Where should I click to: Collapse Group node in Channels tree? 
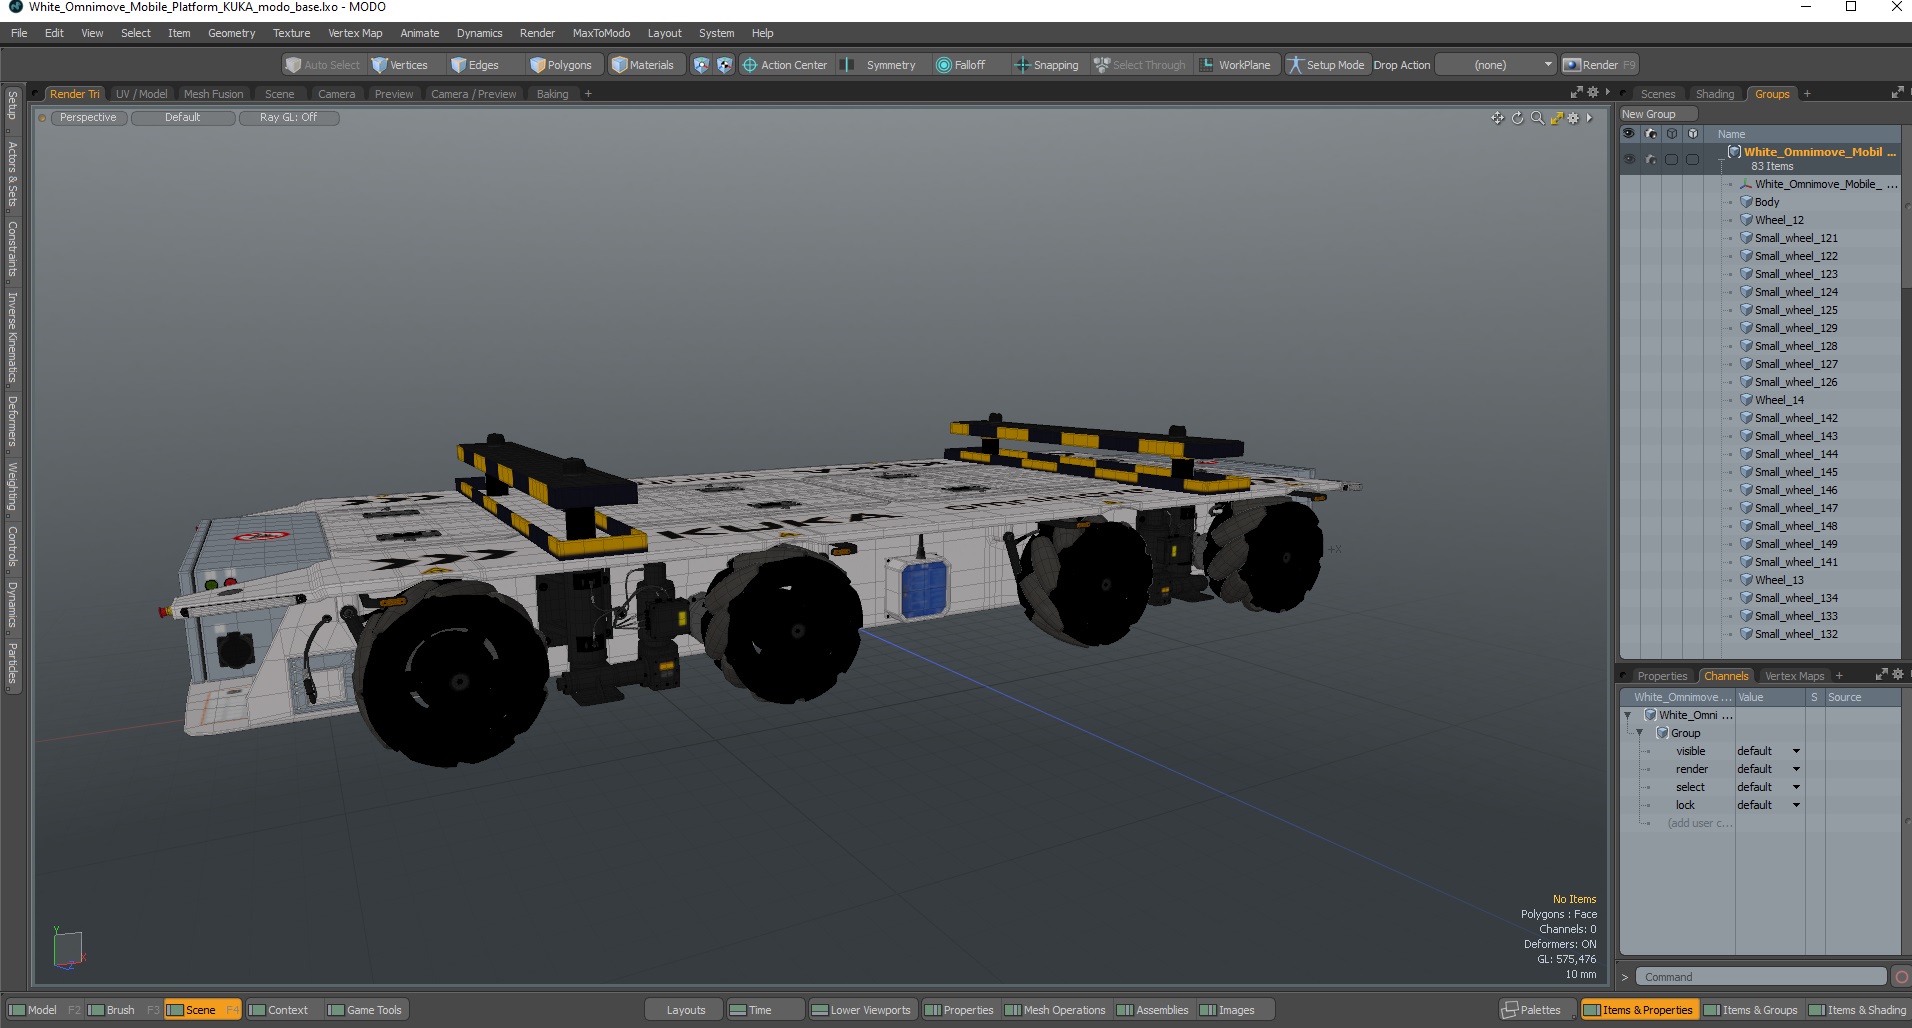coord(1639,733)
